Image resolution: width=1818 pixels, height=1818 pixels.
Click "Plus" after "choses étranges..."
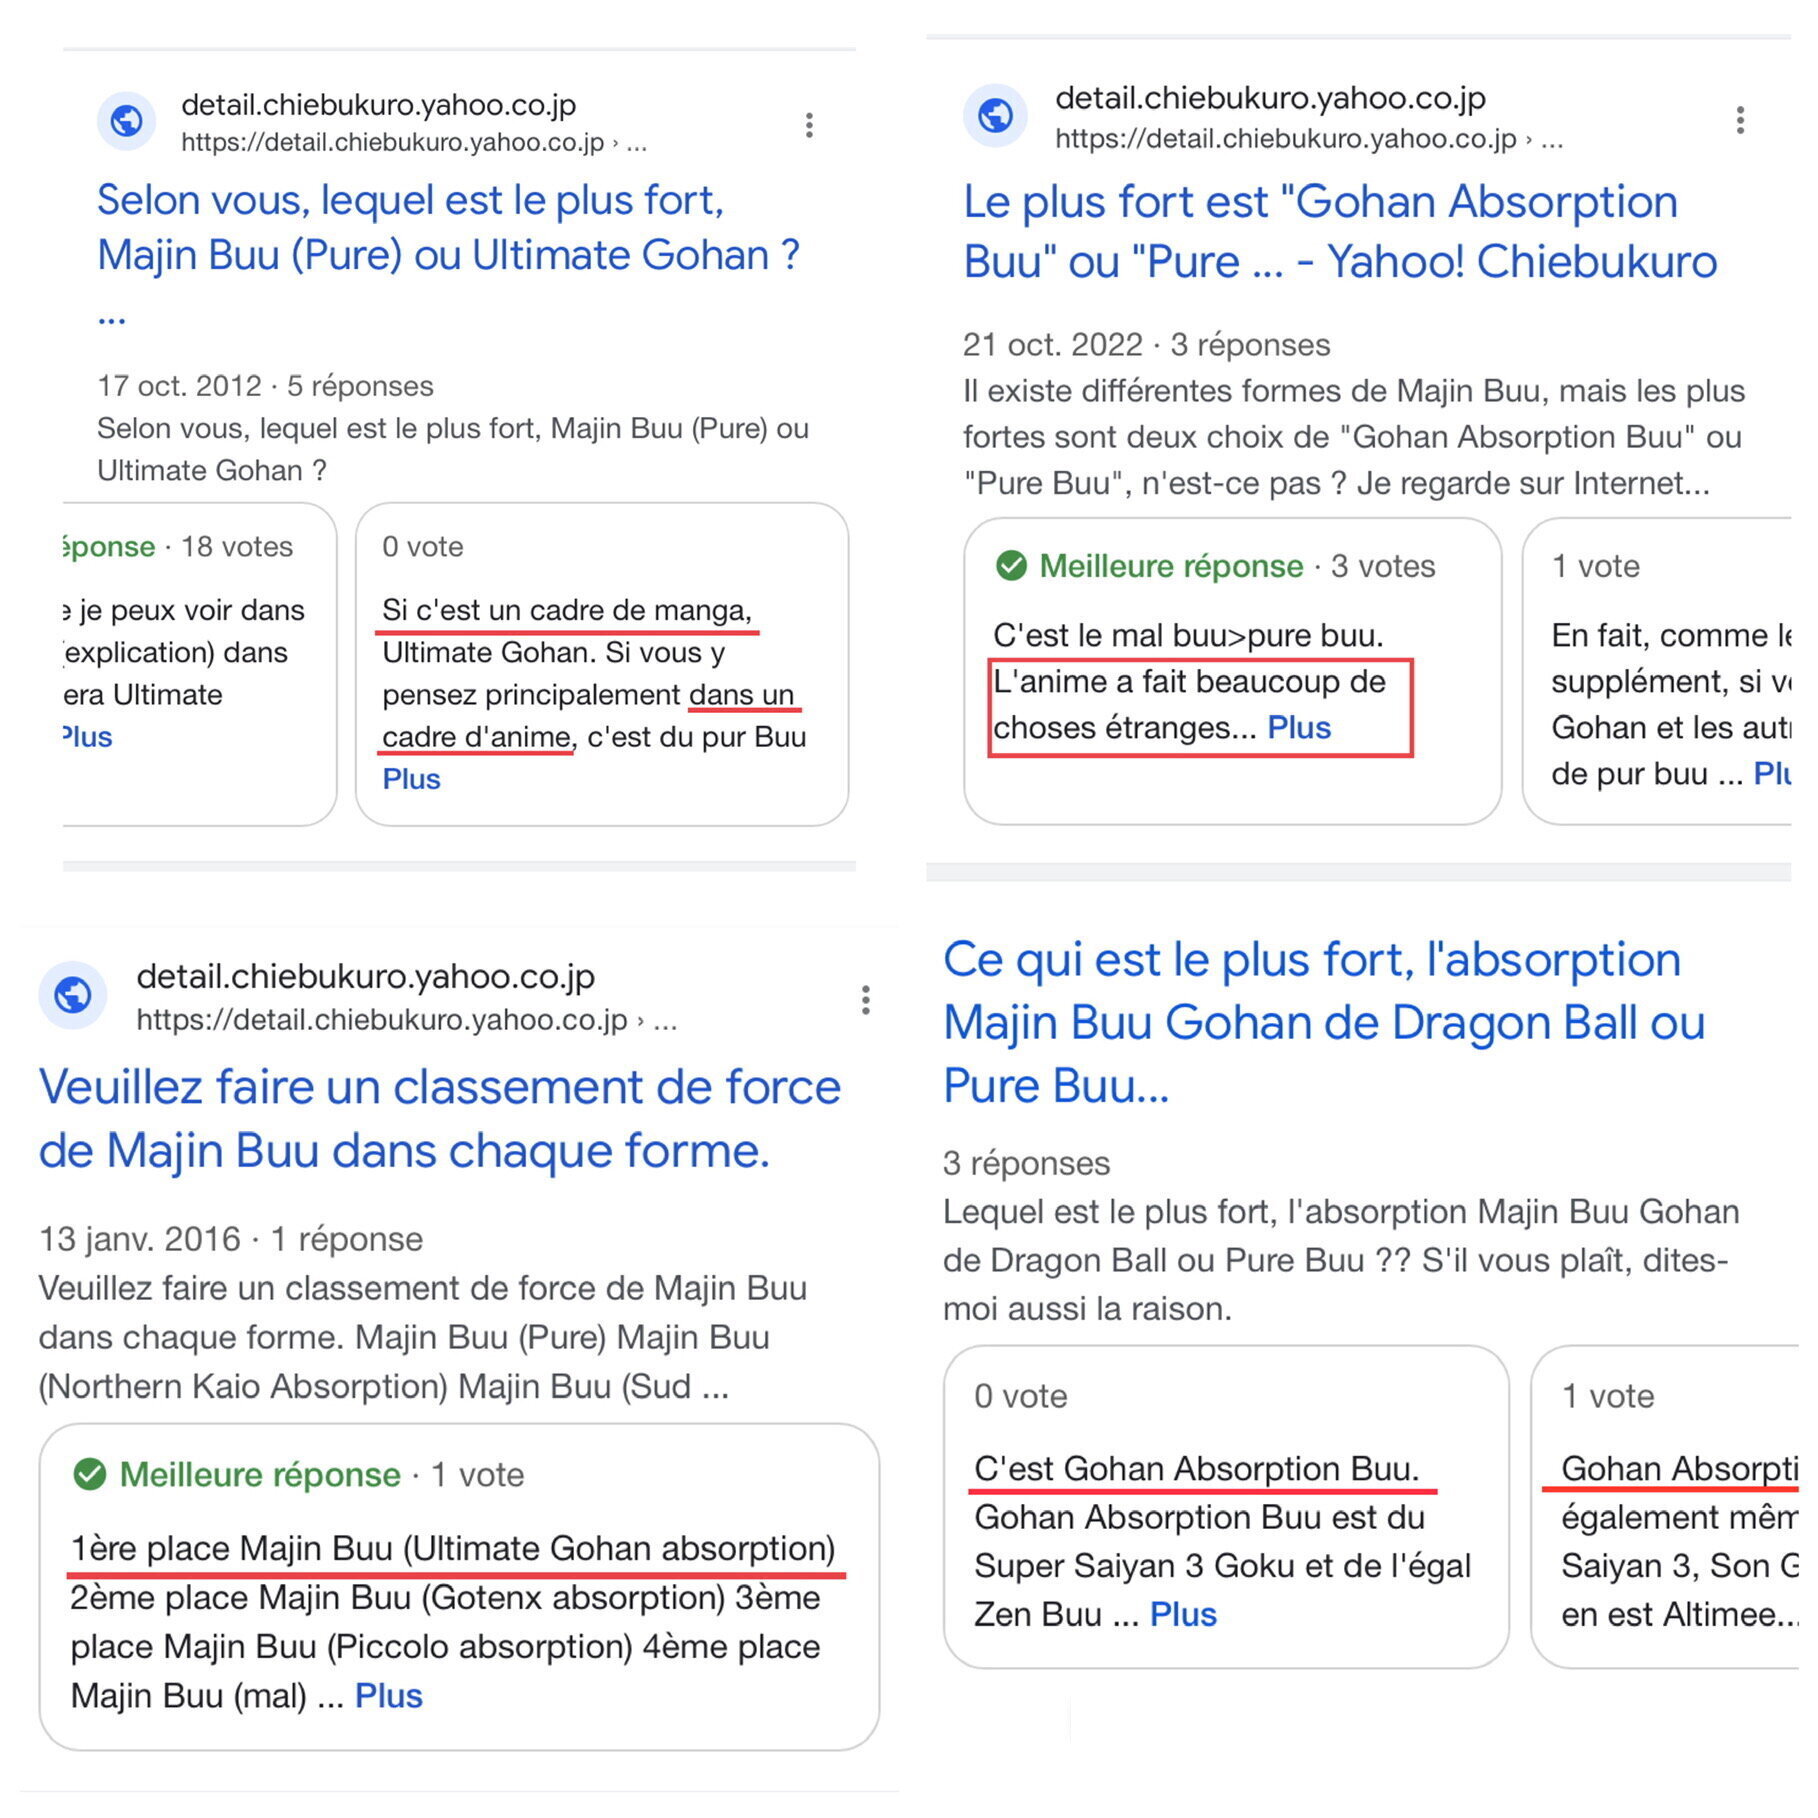(1299, 727)
